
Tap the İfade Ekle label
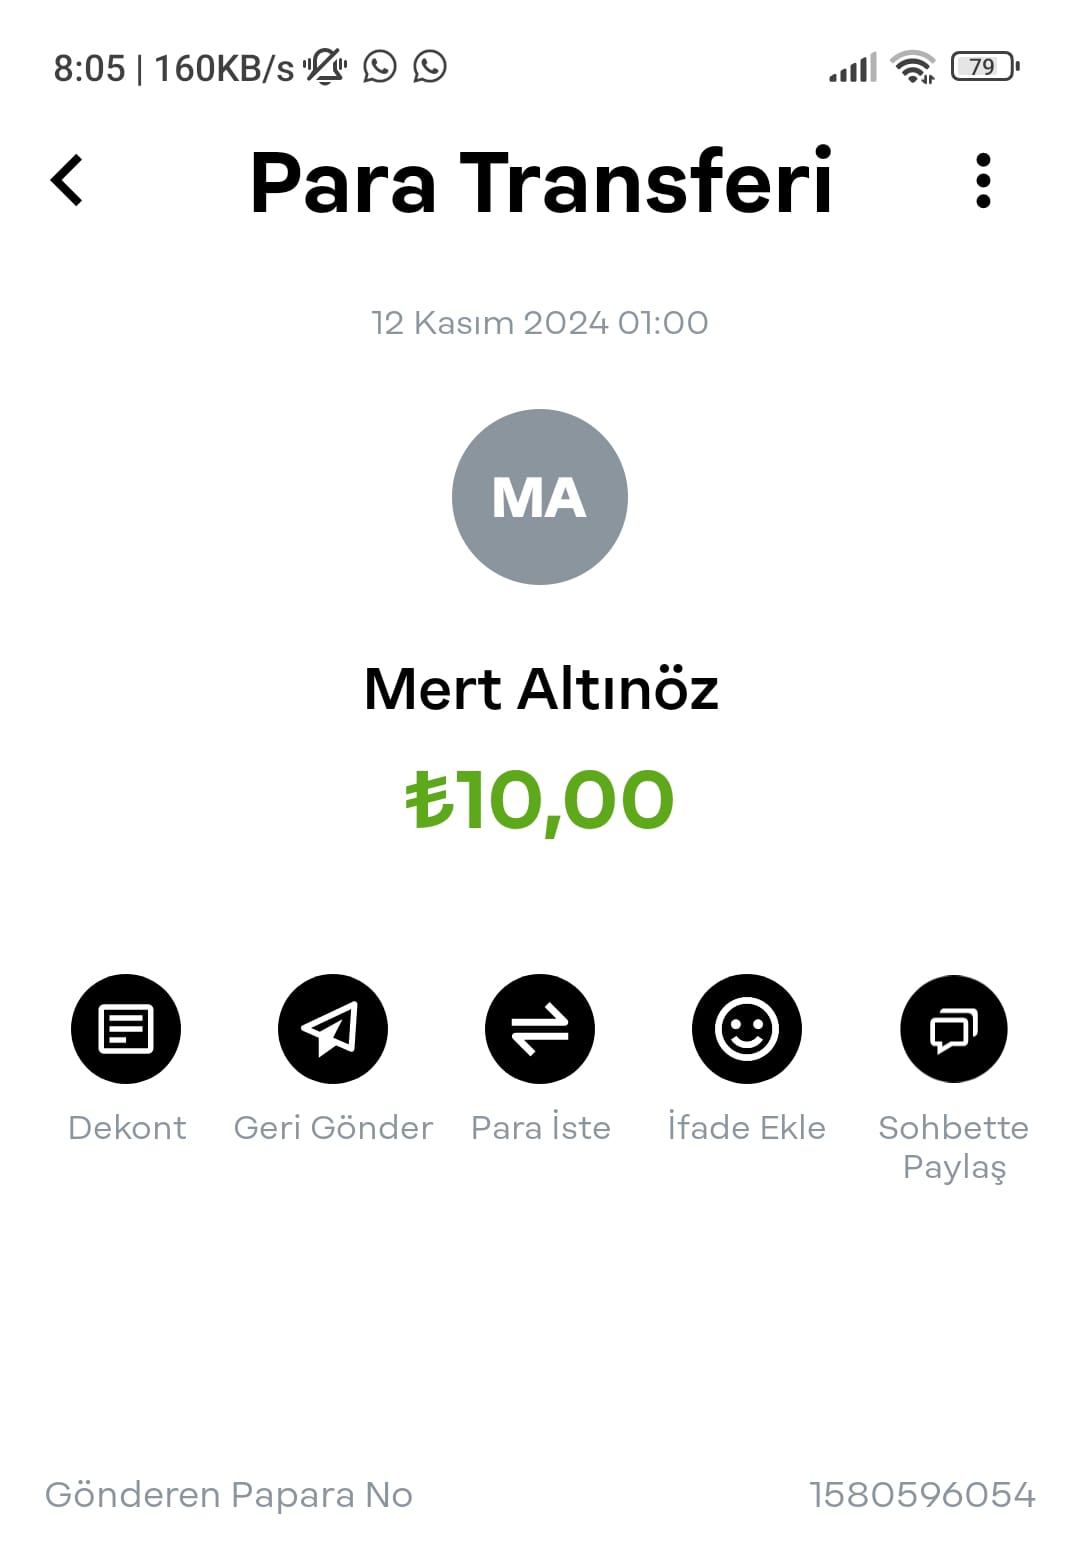[x=747, y=1127]
